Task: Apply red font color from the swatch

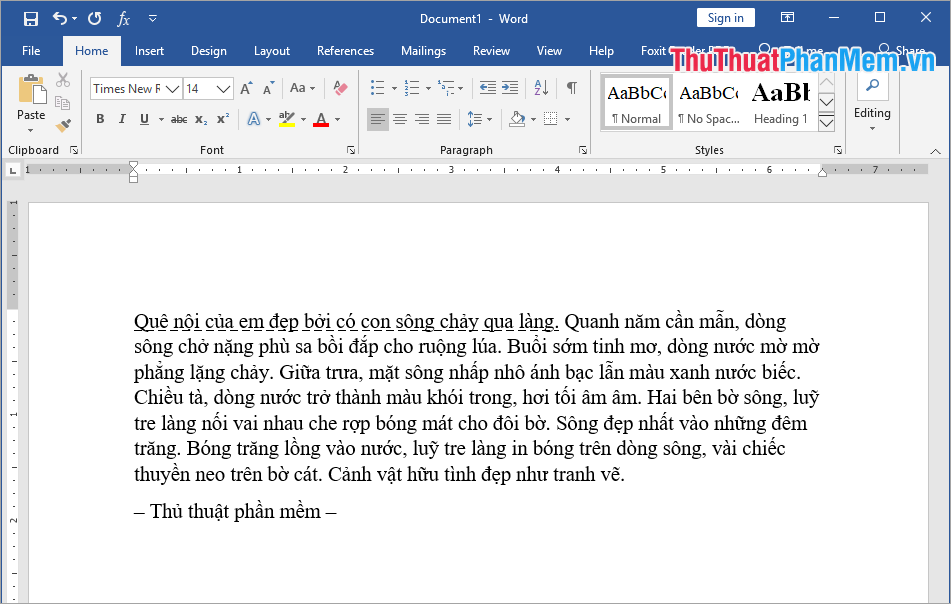Action: (320, 119)
